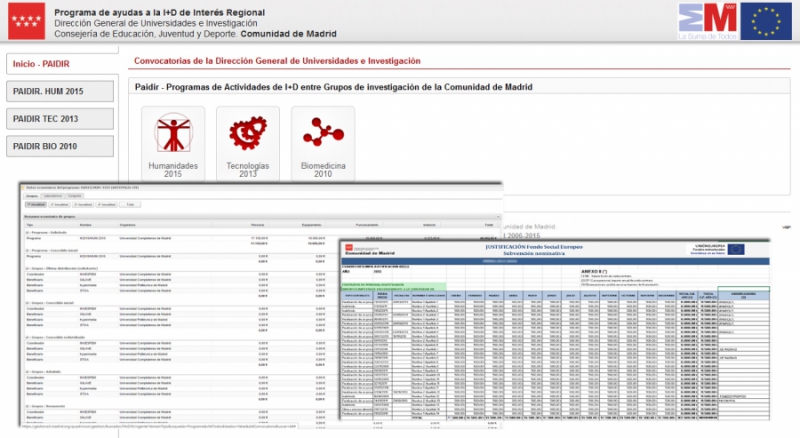The height and width of the screenshot is (438, 800).
Task: Collapse the Grupos - Añadido group
Action: [x=27, y=372]
